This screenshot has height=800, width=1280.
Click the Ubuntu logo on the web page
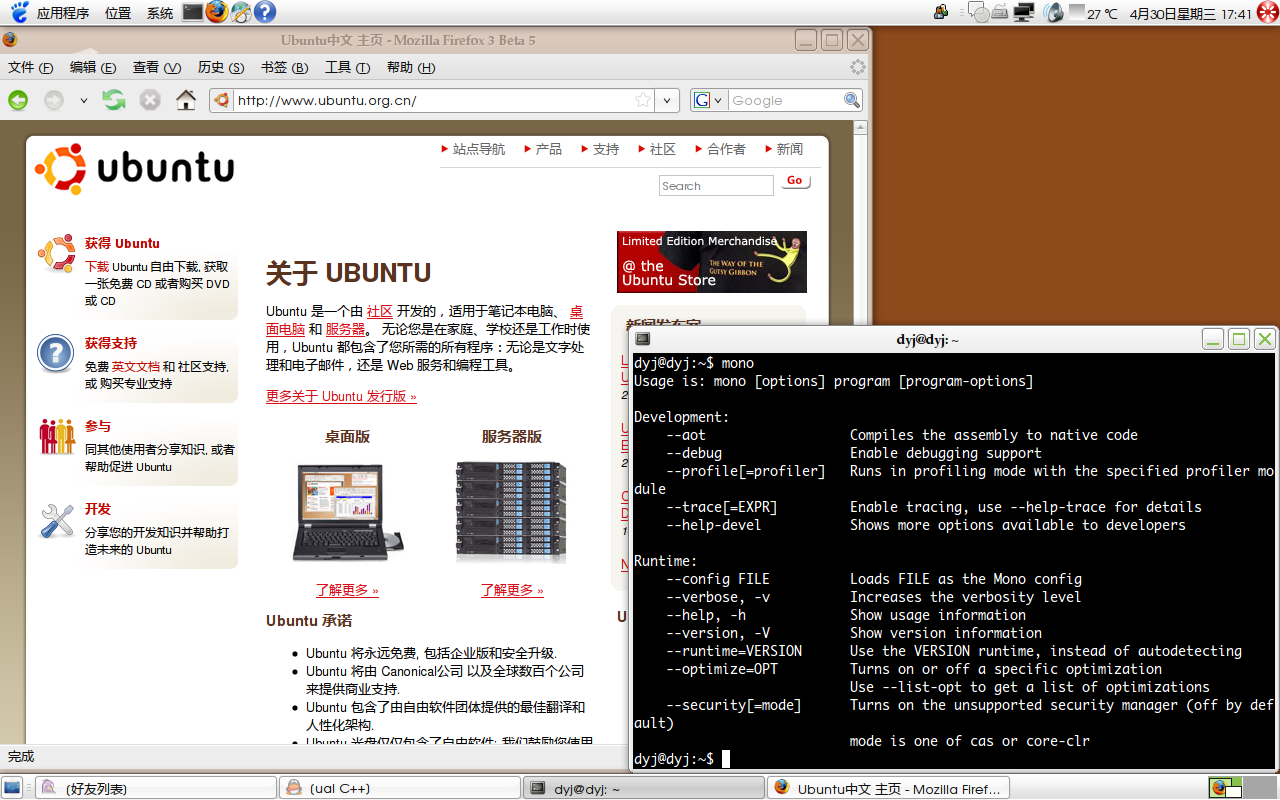click(x=134, y=168)
